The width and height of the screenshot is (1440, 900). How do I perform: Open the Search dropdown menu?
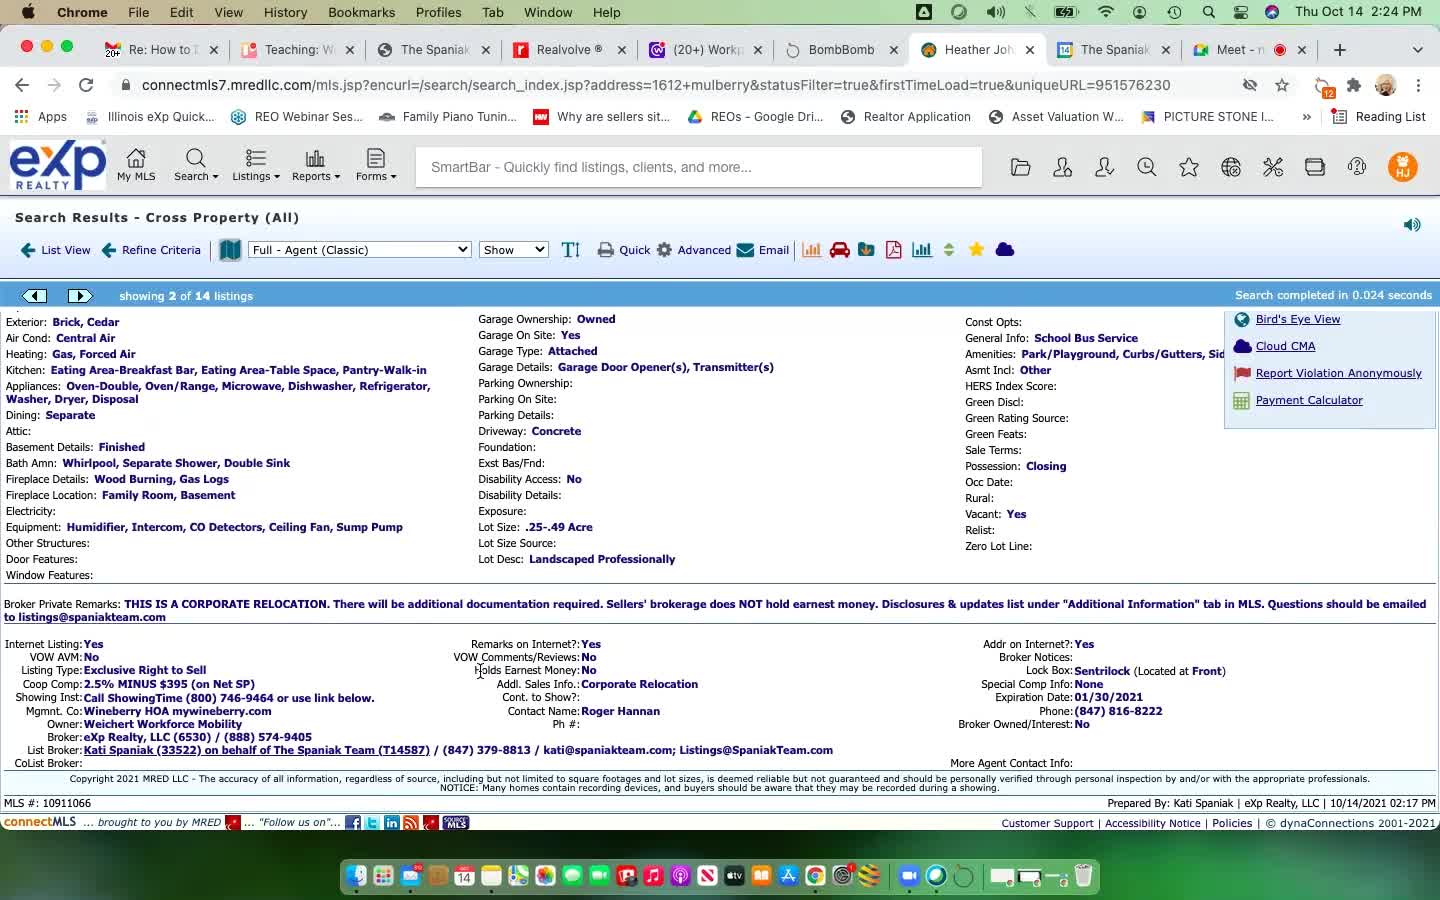point(195,165)
